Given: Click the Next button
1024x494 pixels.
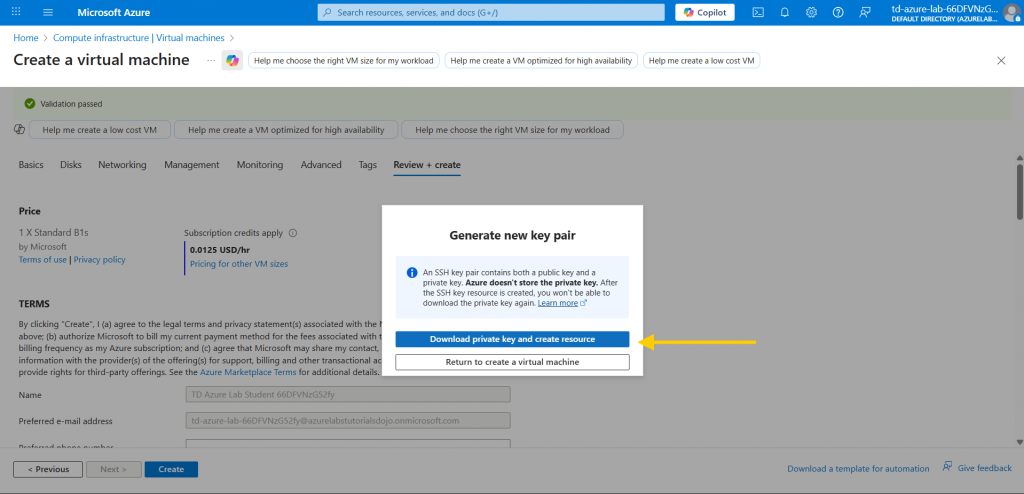Looking at the screenshot, I should coord(114,469).
